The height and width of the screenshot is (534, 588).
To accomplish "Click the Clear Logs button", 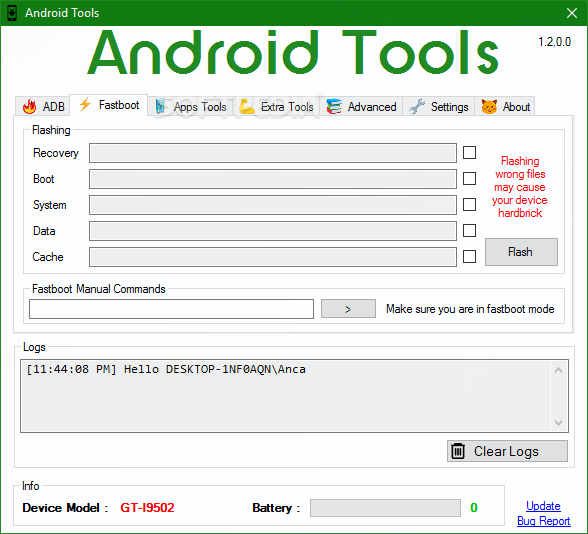I will (x=507, y=451).
